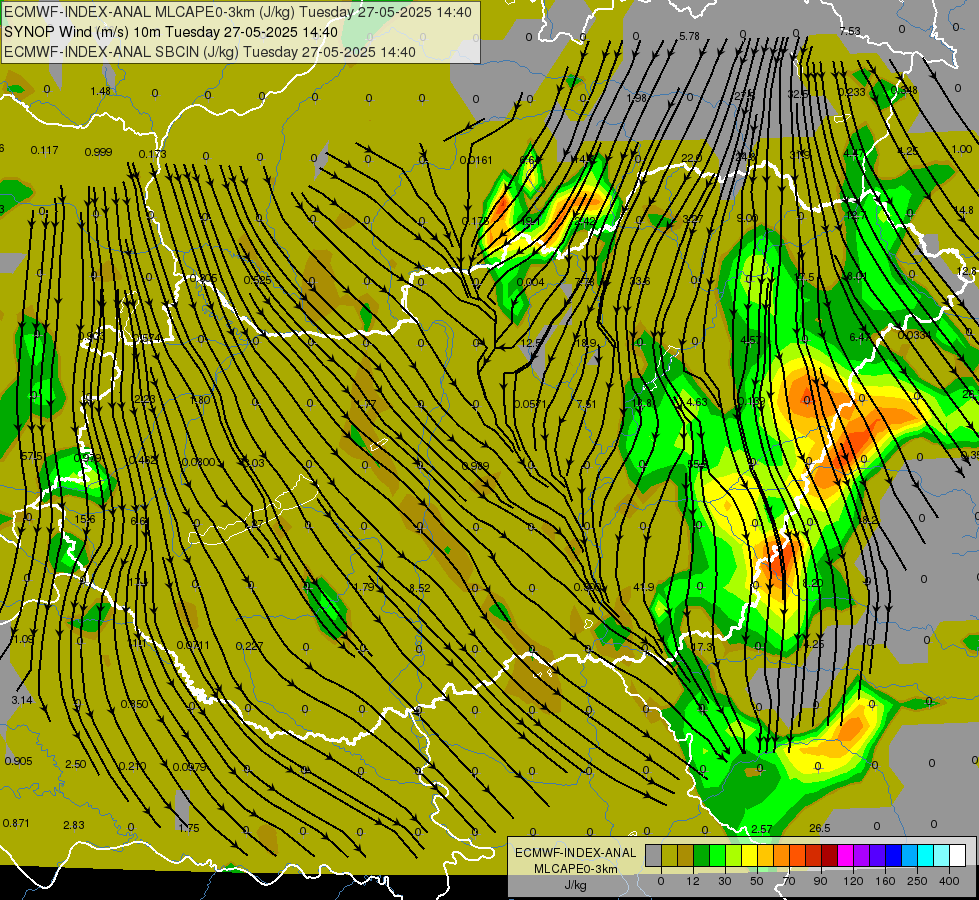Select the pure blue legend swatch after 160

coord(894,855)
